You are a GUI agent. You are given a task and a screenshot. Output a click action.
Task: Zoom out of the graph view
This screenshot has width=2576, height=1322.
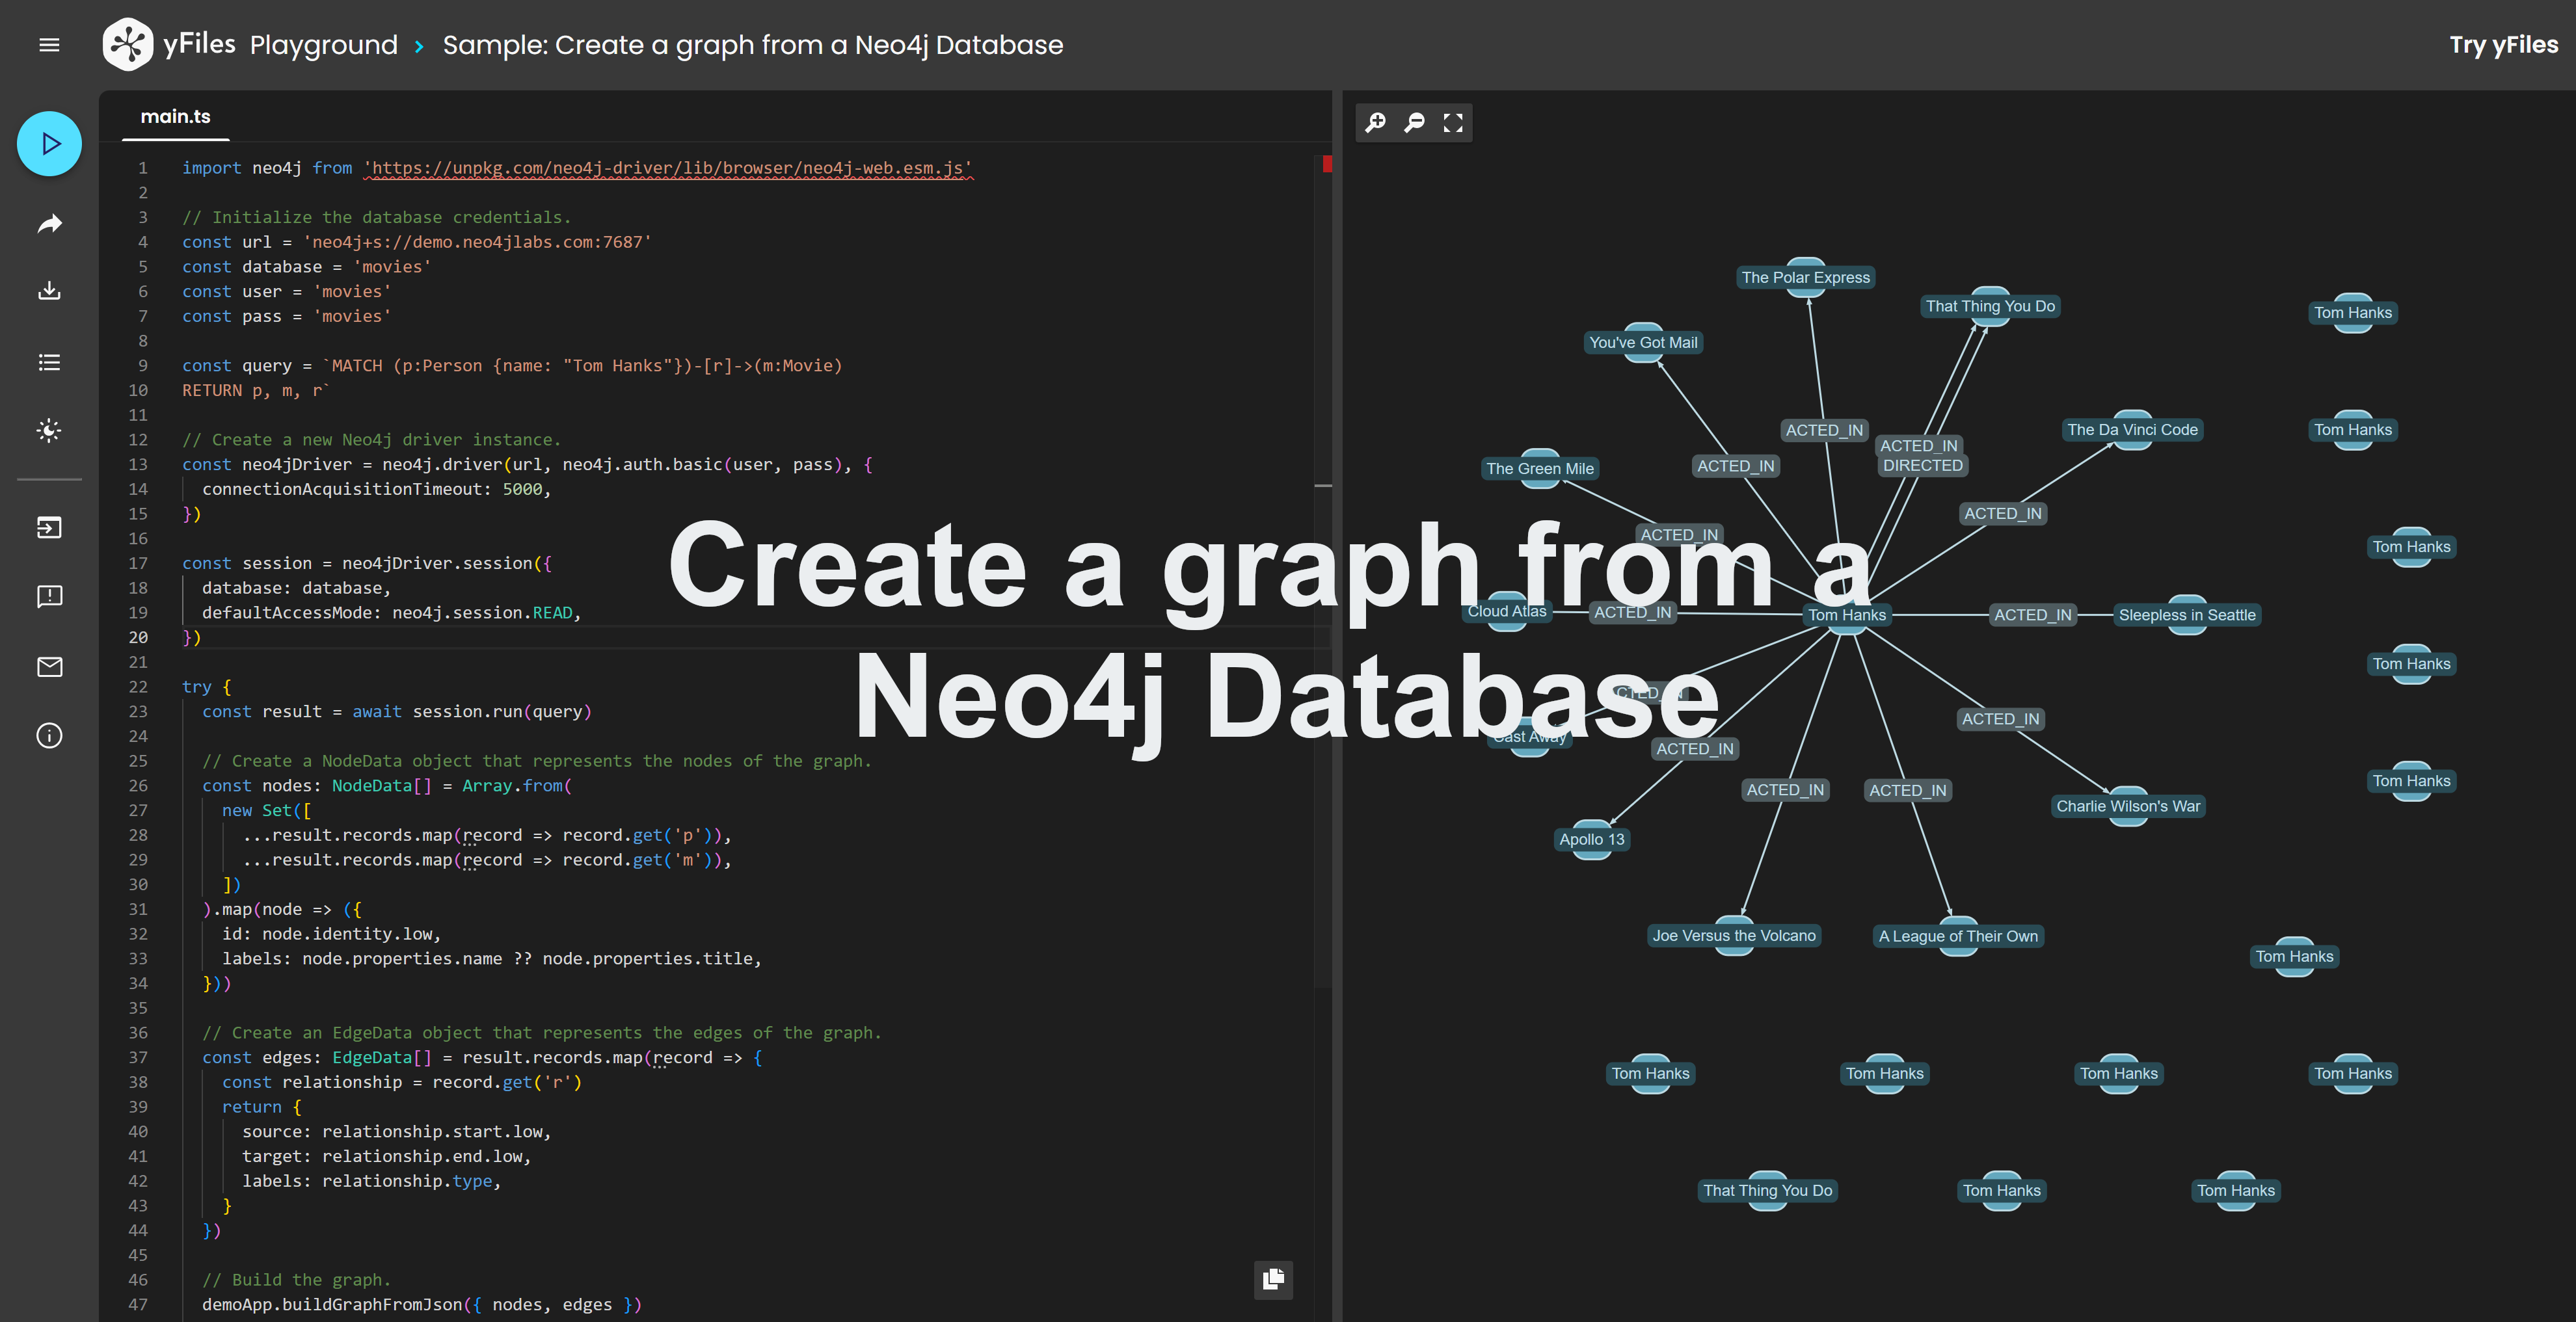point(1414,122)
